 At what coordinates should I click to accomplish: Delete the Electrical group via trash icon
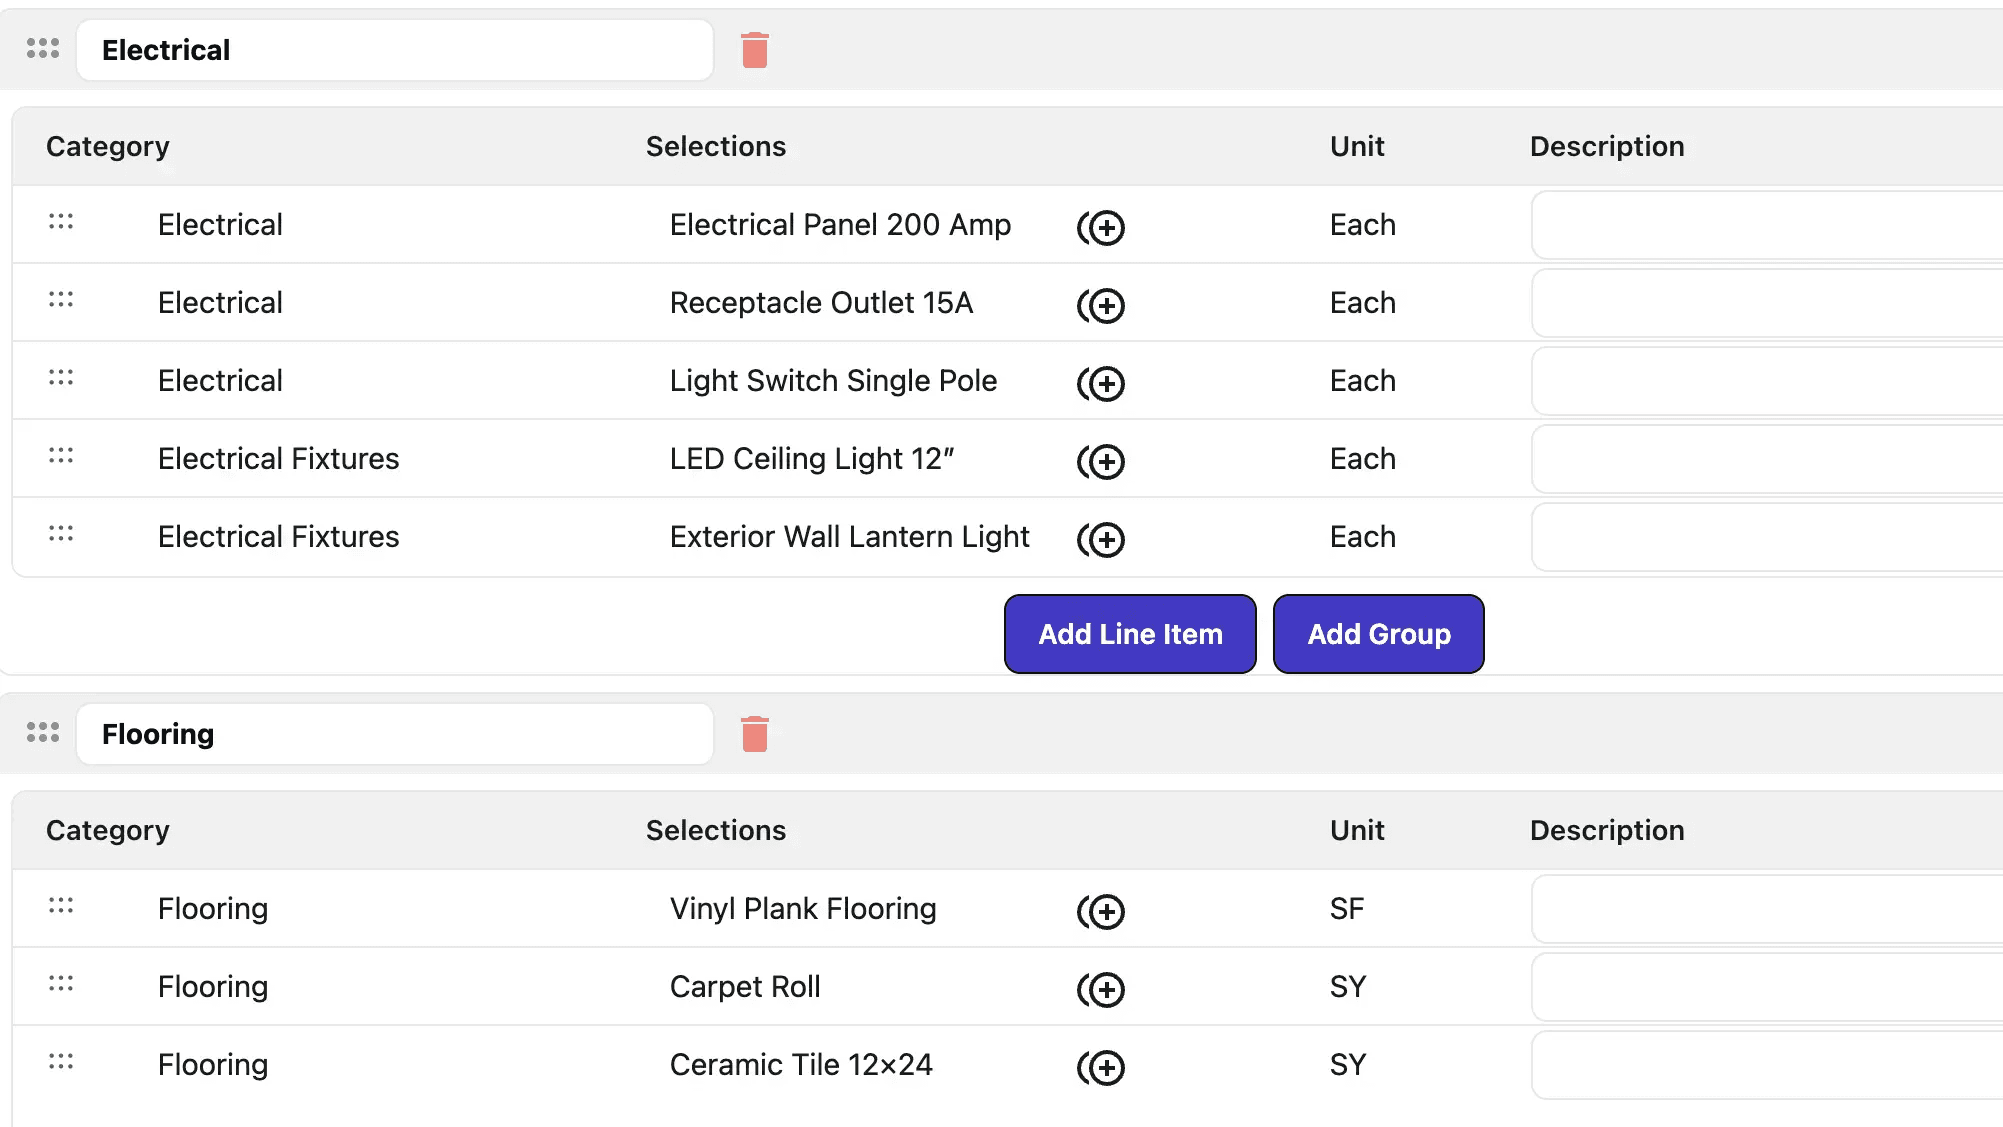pyautogui.click(x=755, y=49)
